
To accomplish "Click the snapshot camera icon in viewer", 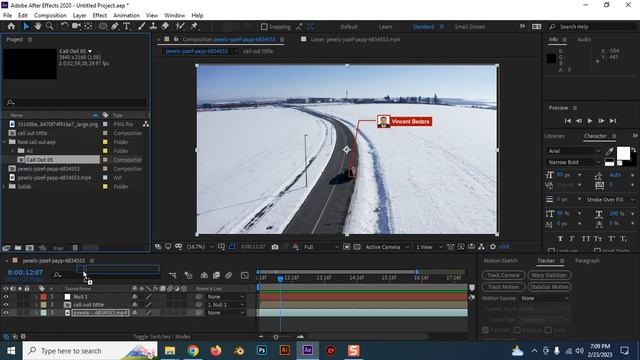I will tap(275, 247).
